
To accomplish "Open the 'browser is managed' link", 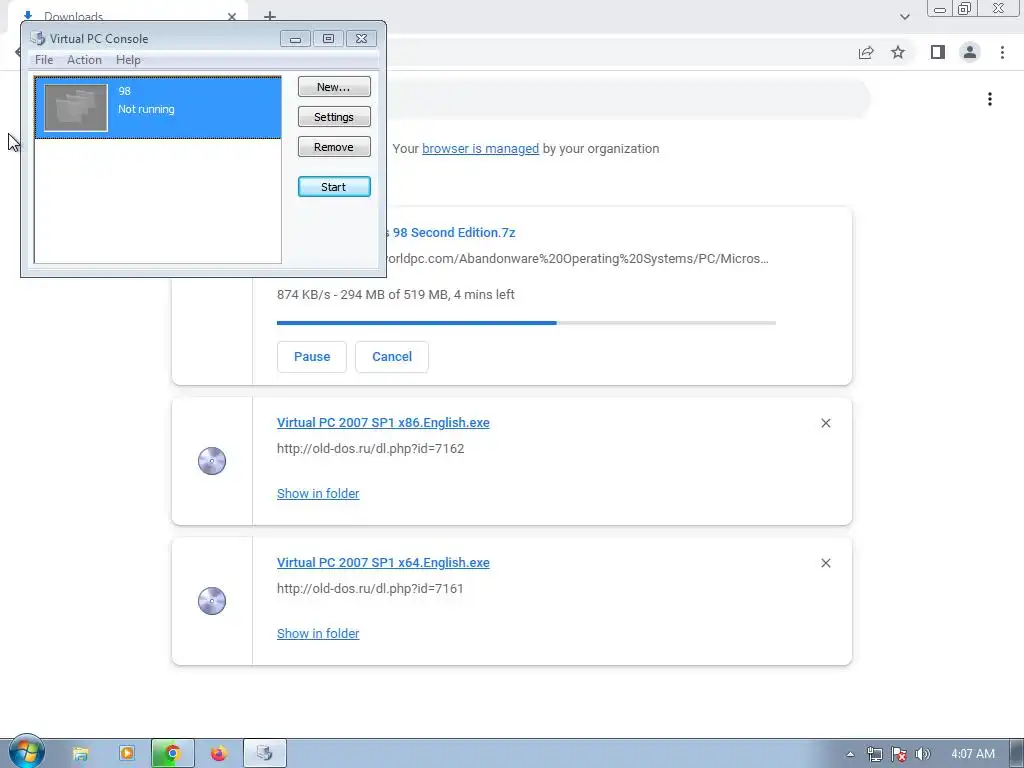I will [x=480, y=149].
